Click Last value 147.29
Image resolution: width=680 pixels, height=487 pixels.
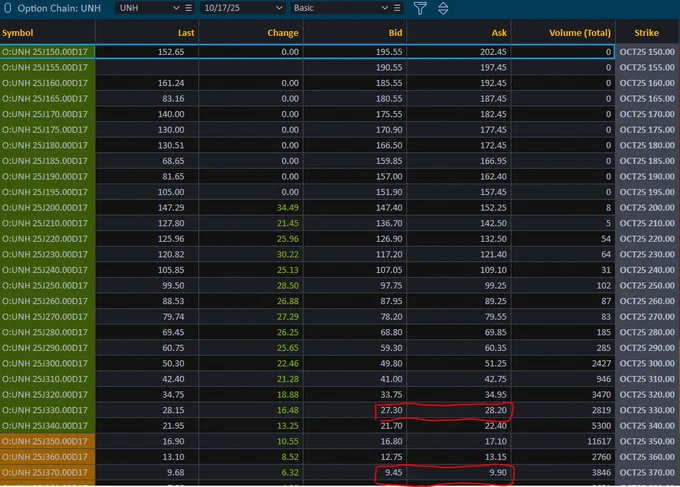click(x=171, y=208)
